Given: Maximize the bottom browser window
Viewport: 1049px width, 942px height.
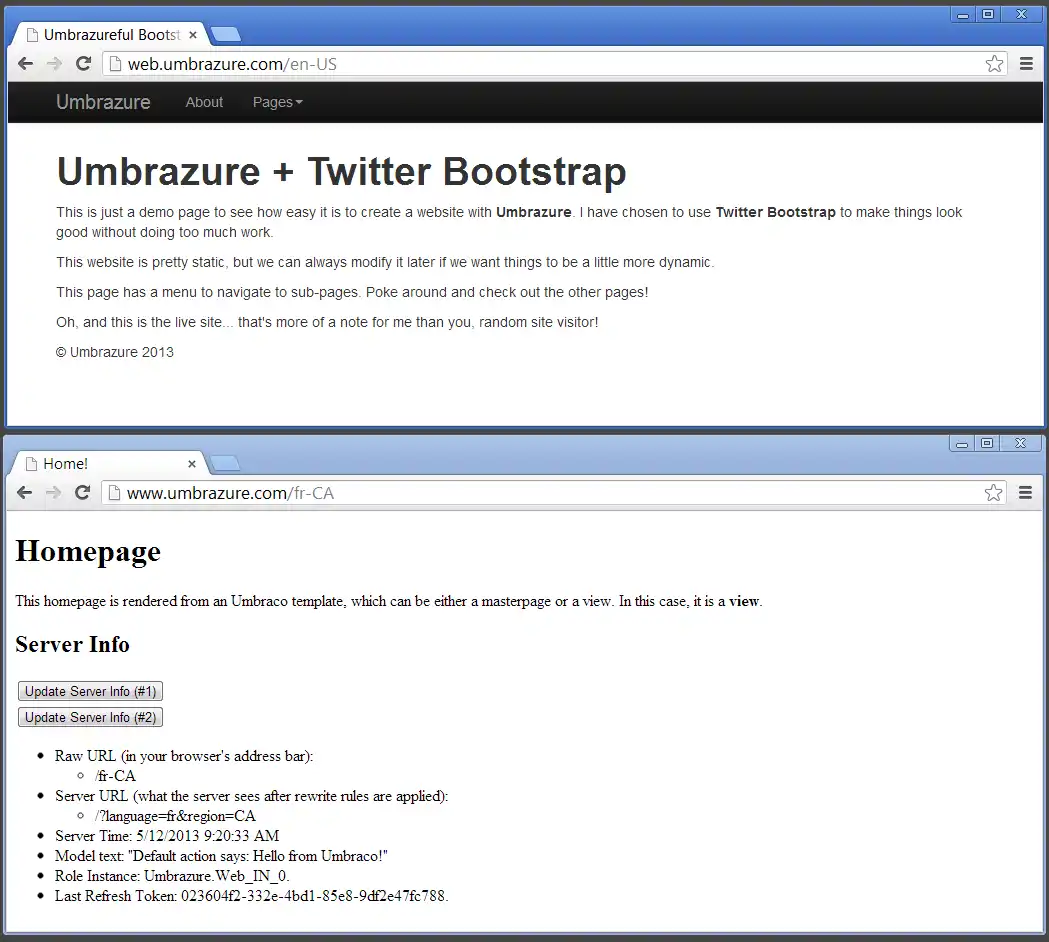Looking at the screenshot, I should 987,444.
